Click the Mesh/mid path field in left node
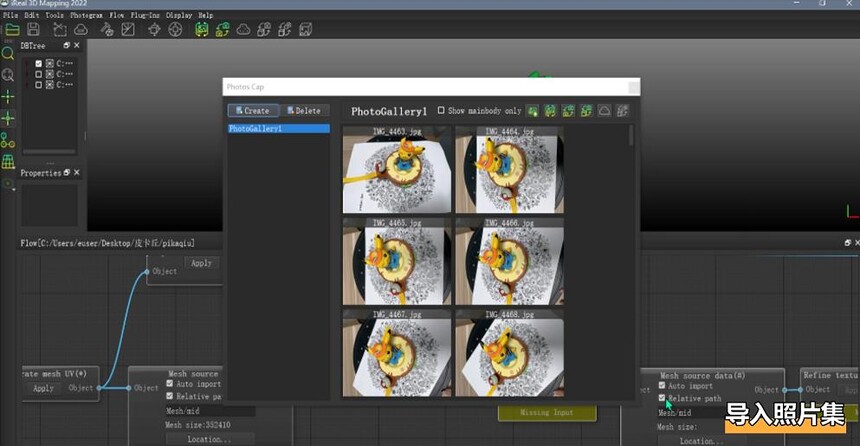The image size is (860, 446). (x=210, y=411)
